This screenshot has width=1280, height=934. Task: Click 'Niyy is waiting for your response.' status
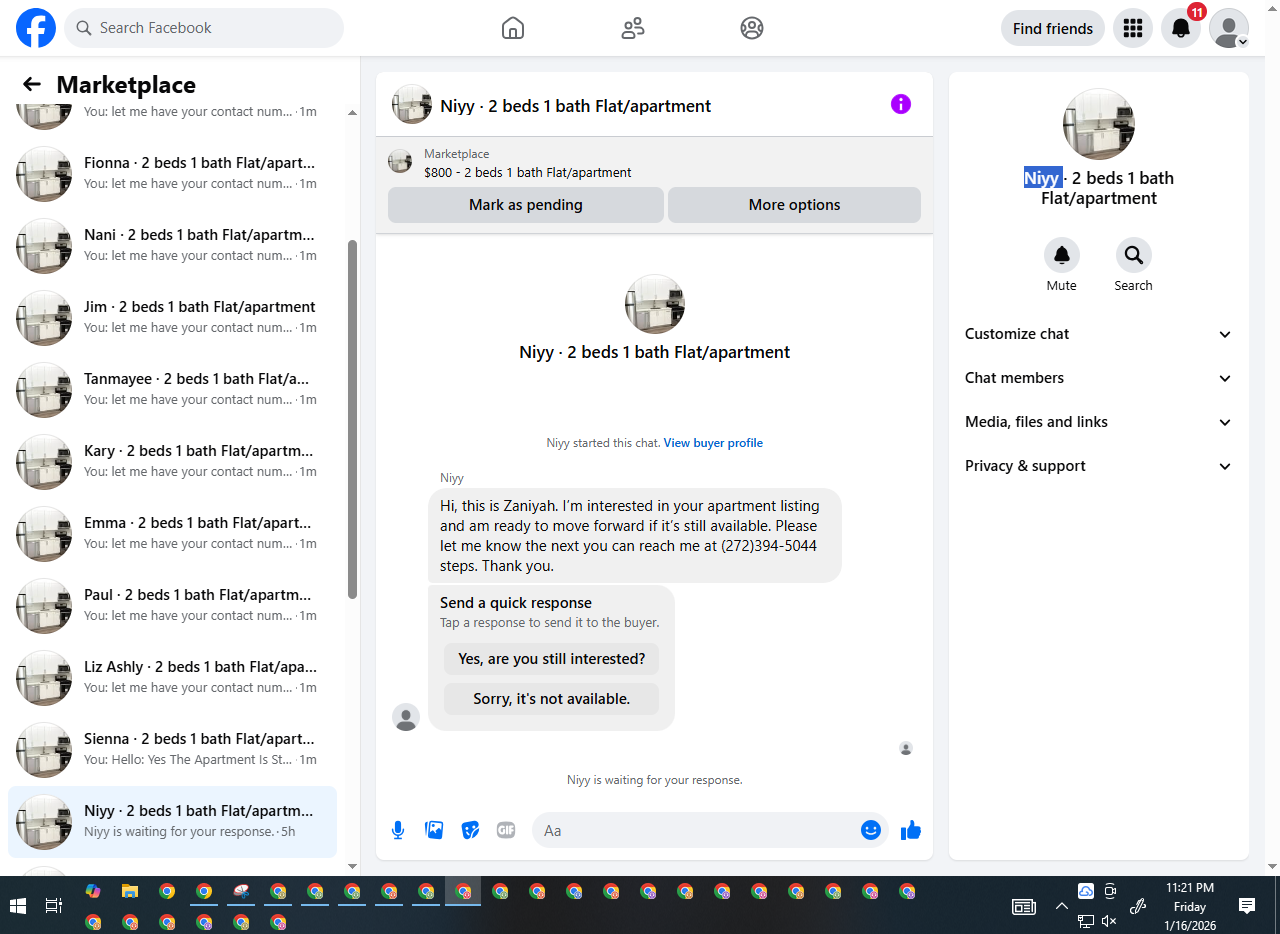pos(655,780)
